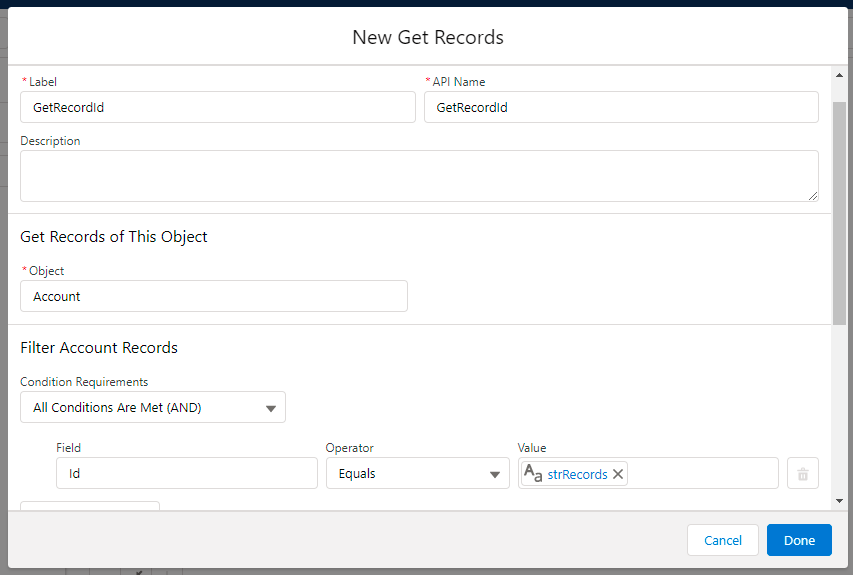This screenshot has height=575, width=853.
Task: Remove the strRecords value pill
Action: (618, 474)
